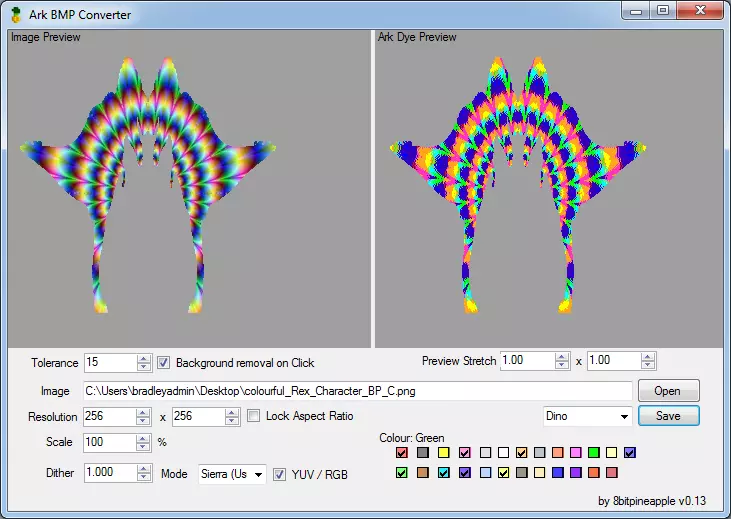Toggle the YUV / RGB checkbox
The image size is (731, 519).
[279, 474]
